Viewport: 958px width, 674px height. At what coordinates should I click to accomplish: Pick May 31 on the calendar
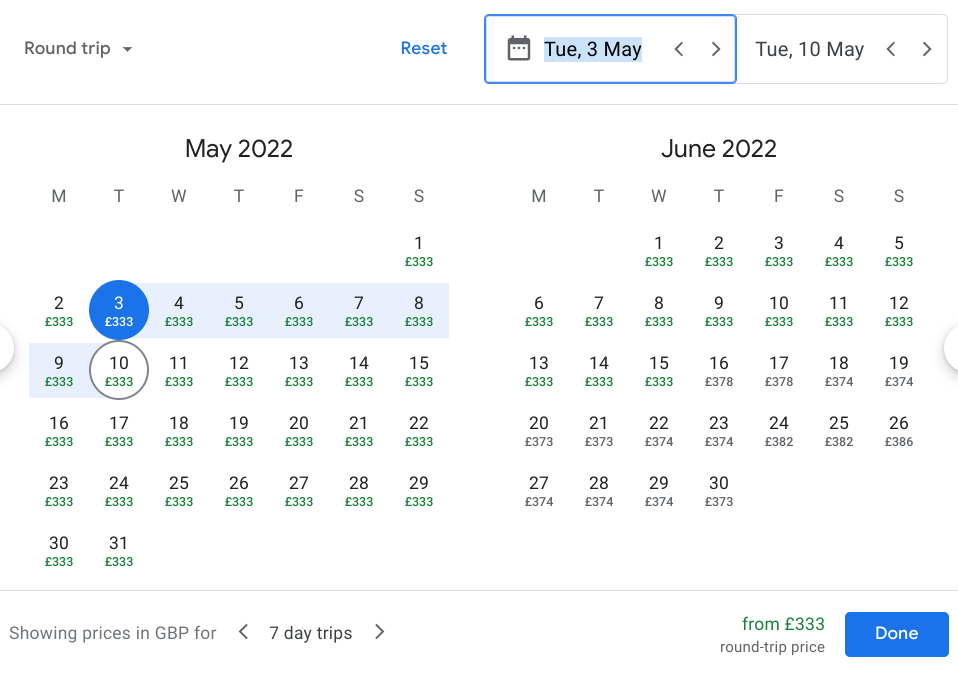click(x=119, y=550)
